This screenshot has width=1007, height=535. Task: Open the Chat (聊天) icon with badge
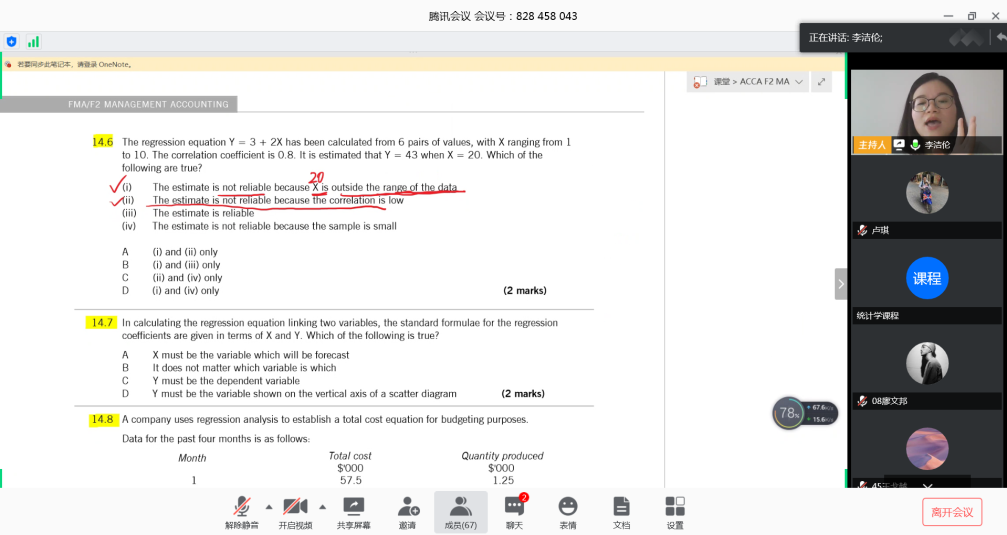514,511
